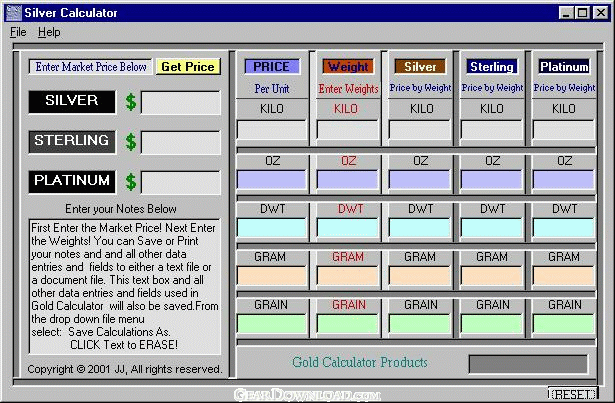Click the navy Sterling column header
Screen dimensions: 615x403
click(x=492, y=66)
